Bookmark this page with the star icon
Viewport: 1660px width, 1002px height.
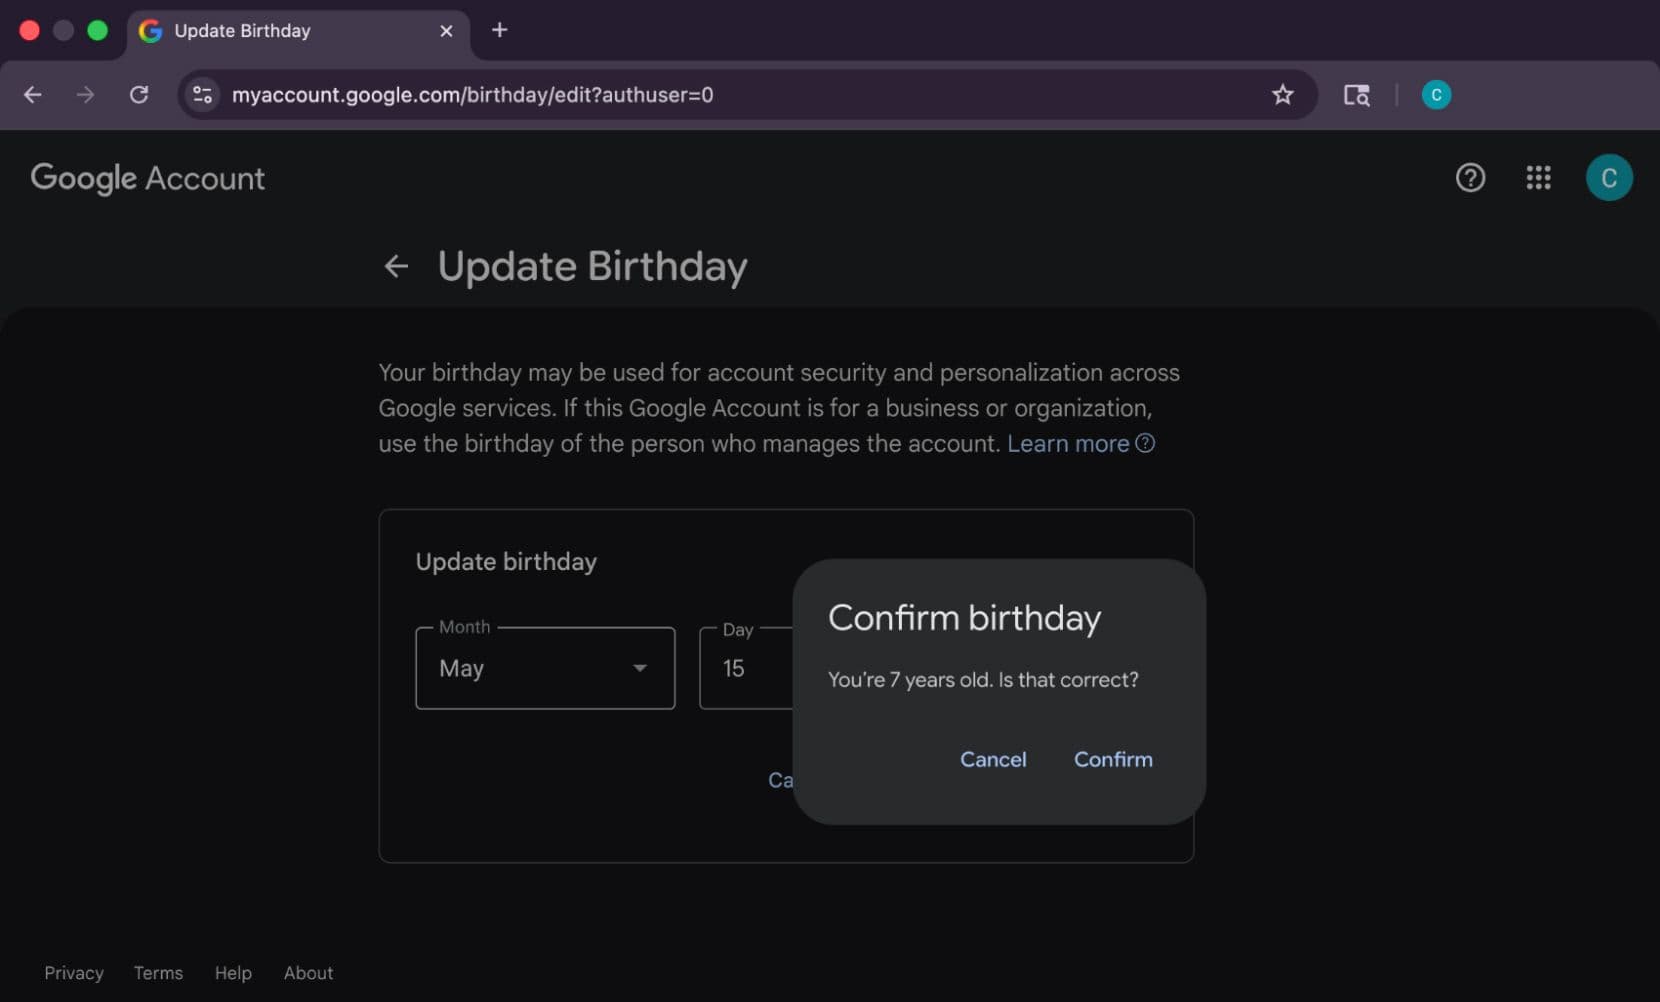pyautogui.click(x=1282, y=95)
